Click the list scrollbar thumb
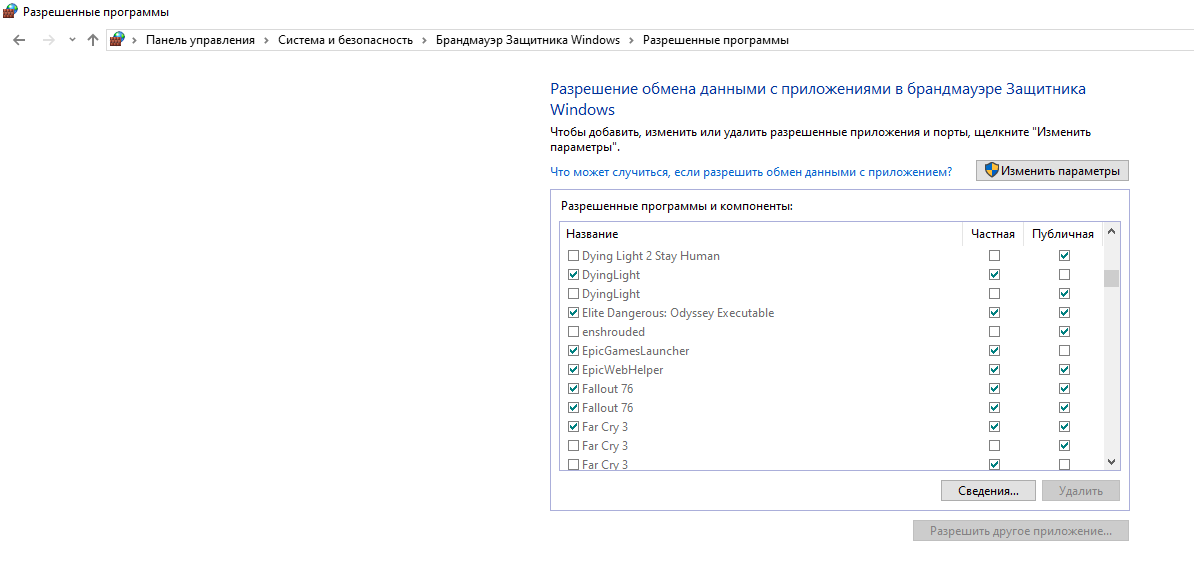Image resolution: width=1194 pixels, height=570 pixels. pos(1111,279)
